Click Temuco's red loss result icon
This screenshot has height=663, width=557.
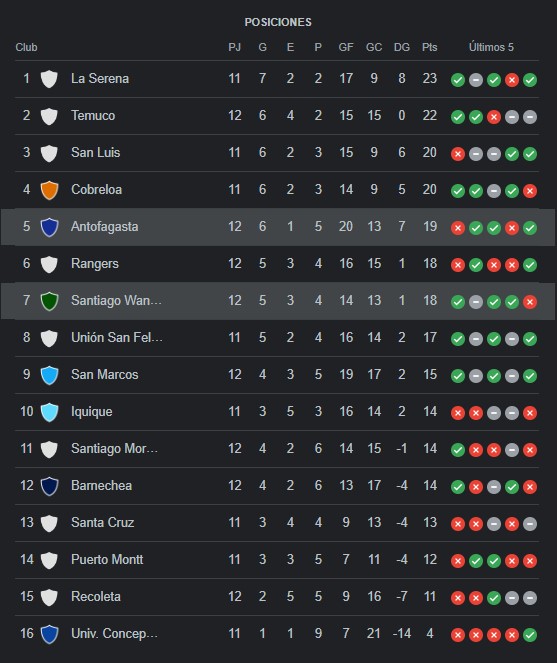click(x=494, y=117)
